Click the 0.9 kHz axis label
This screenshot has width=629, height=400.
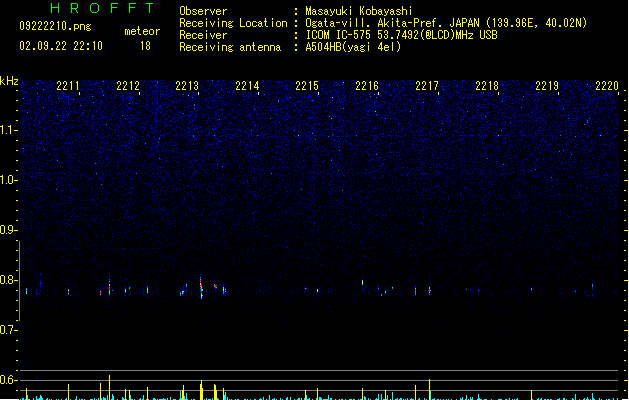pos(8,230)
